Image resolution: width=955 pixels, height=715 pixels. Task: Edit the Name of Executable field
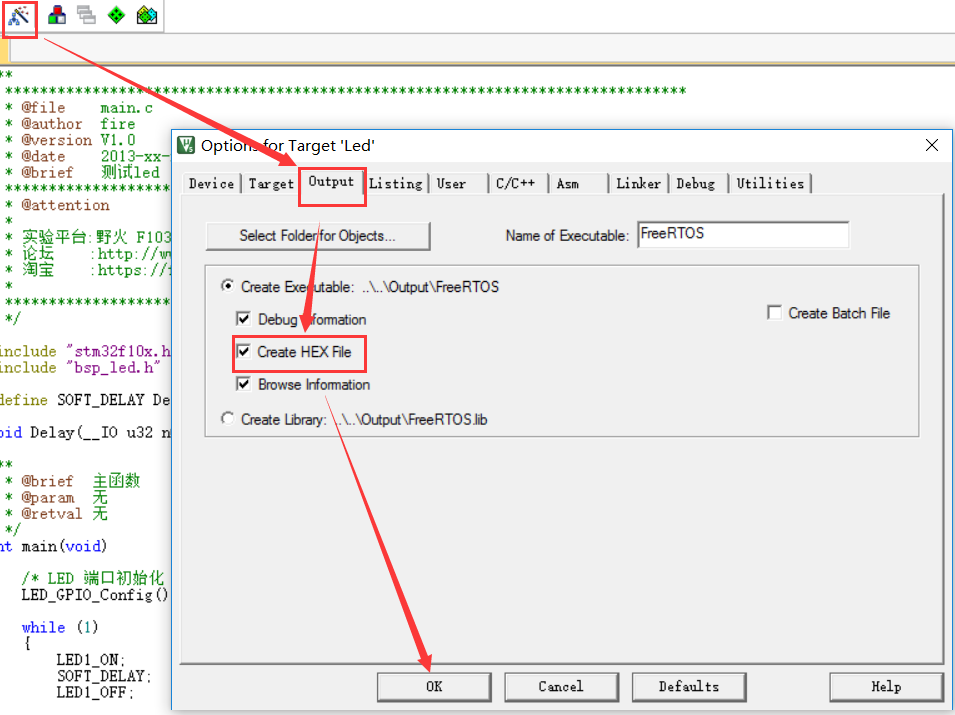743,234
